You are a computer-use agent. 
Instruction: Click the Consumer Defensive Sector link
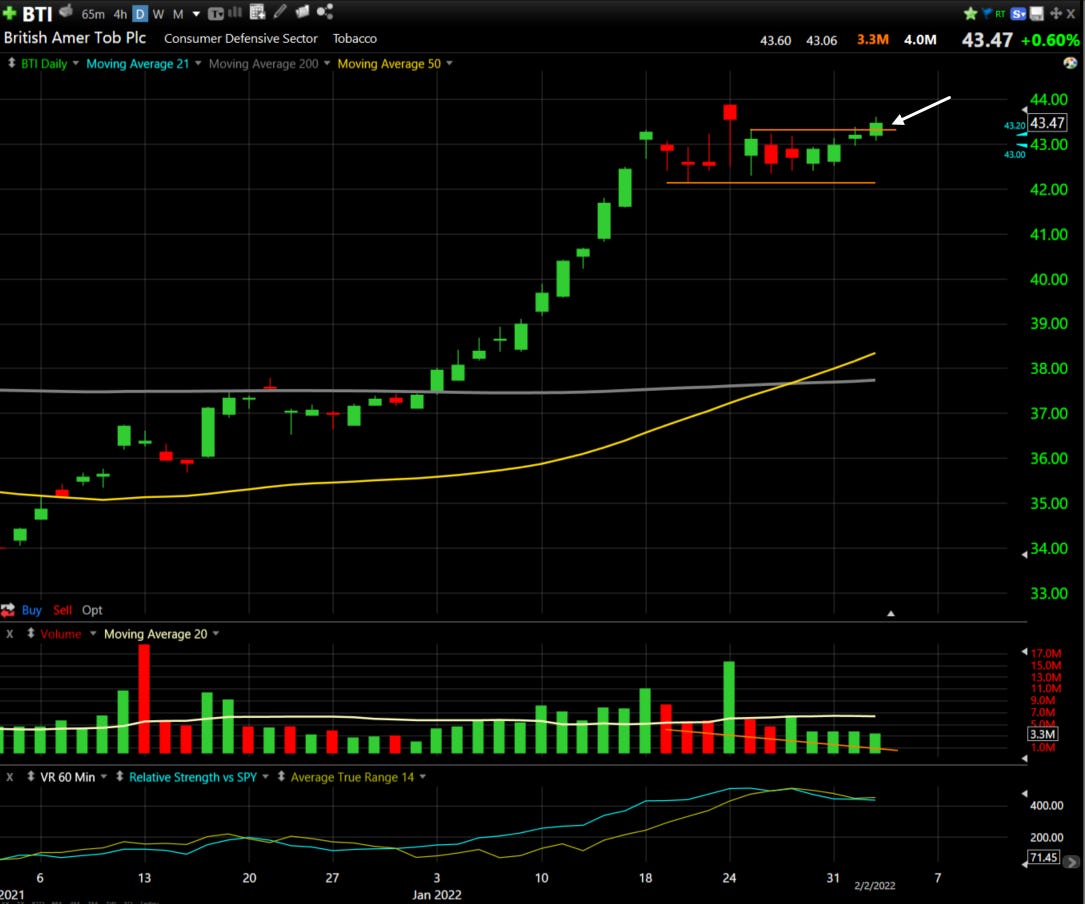(241, 39)
